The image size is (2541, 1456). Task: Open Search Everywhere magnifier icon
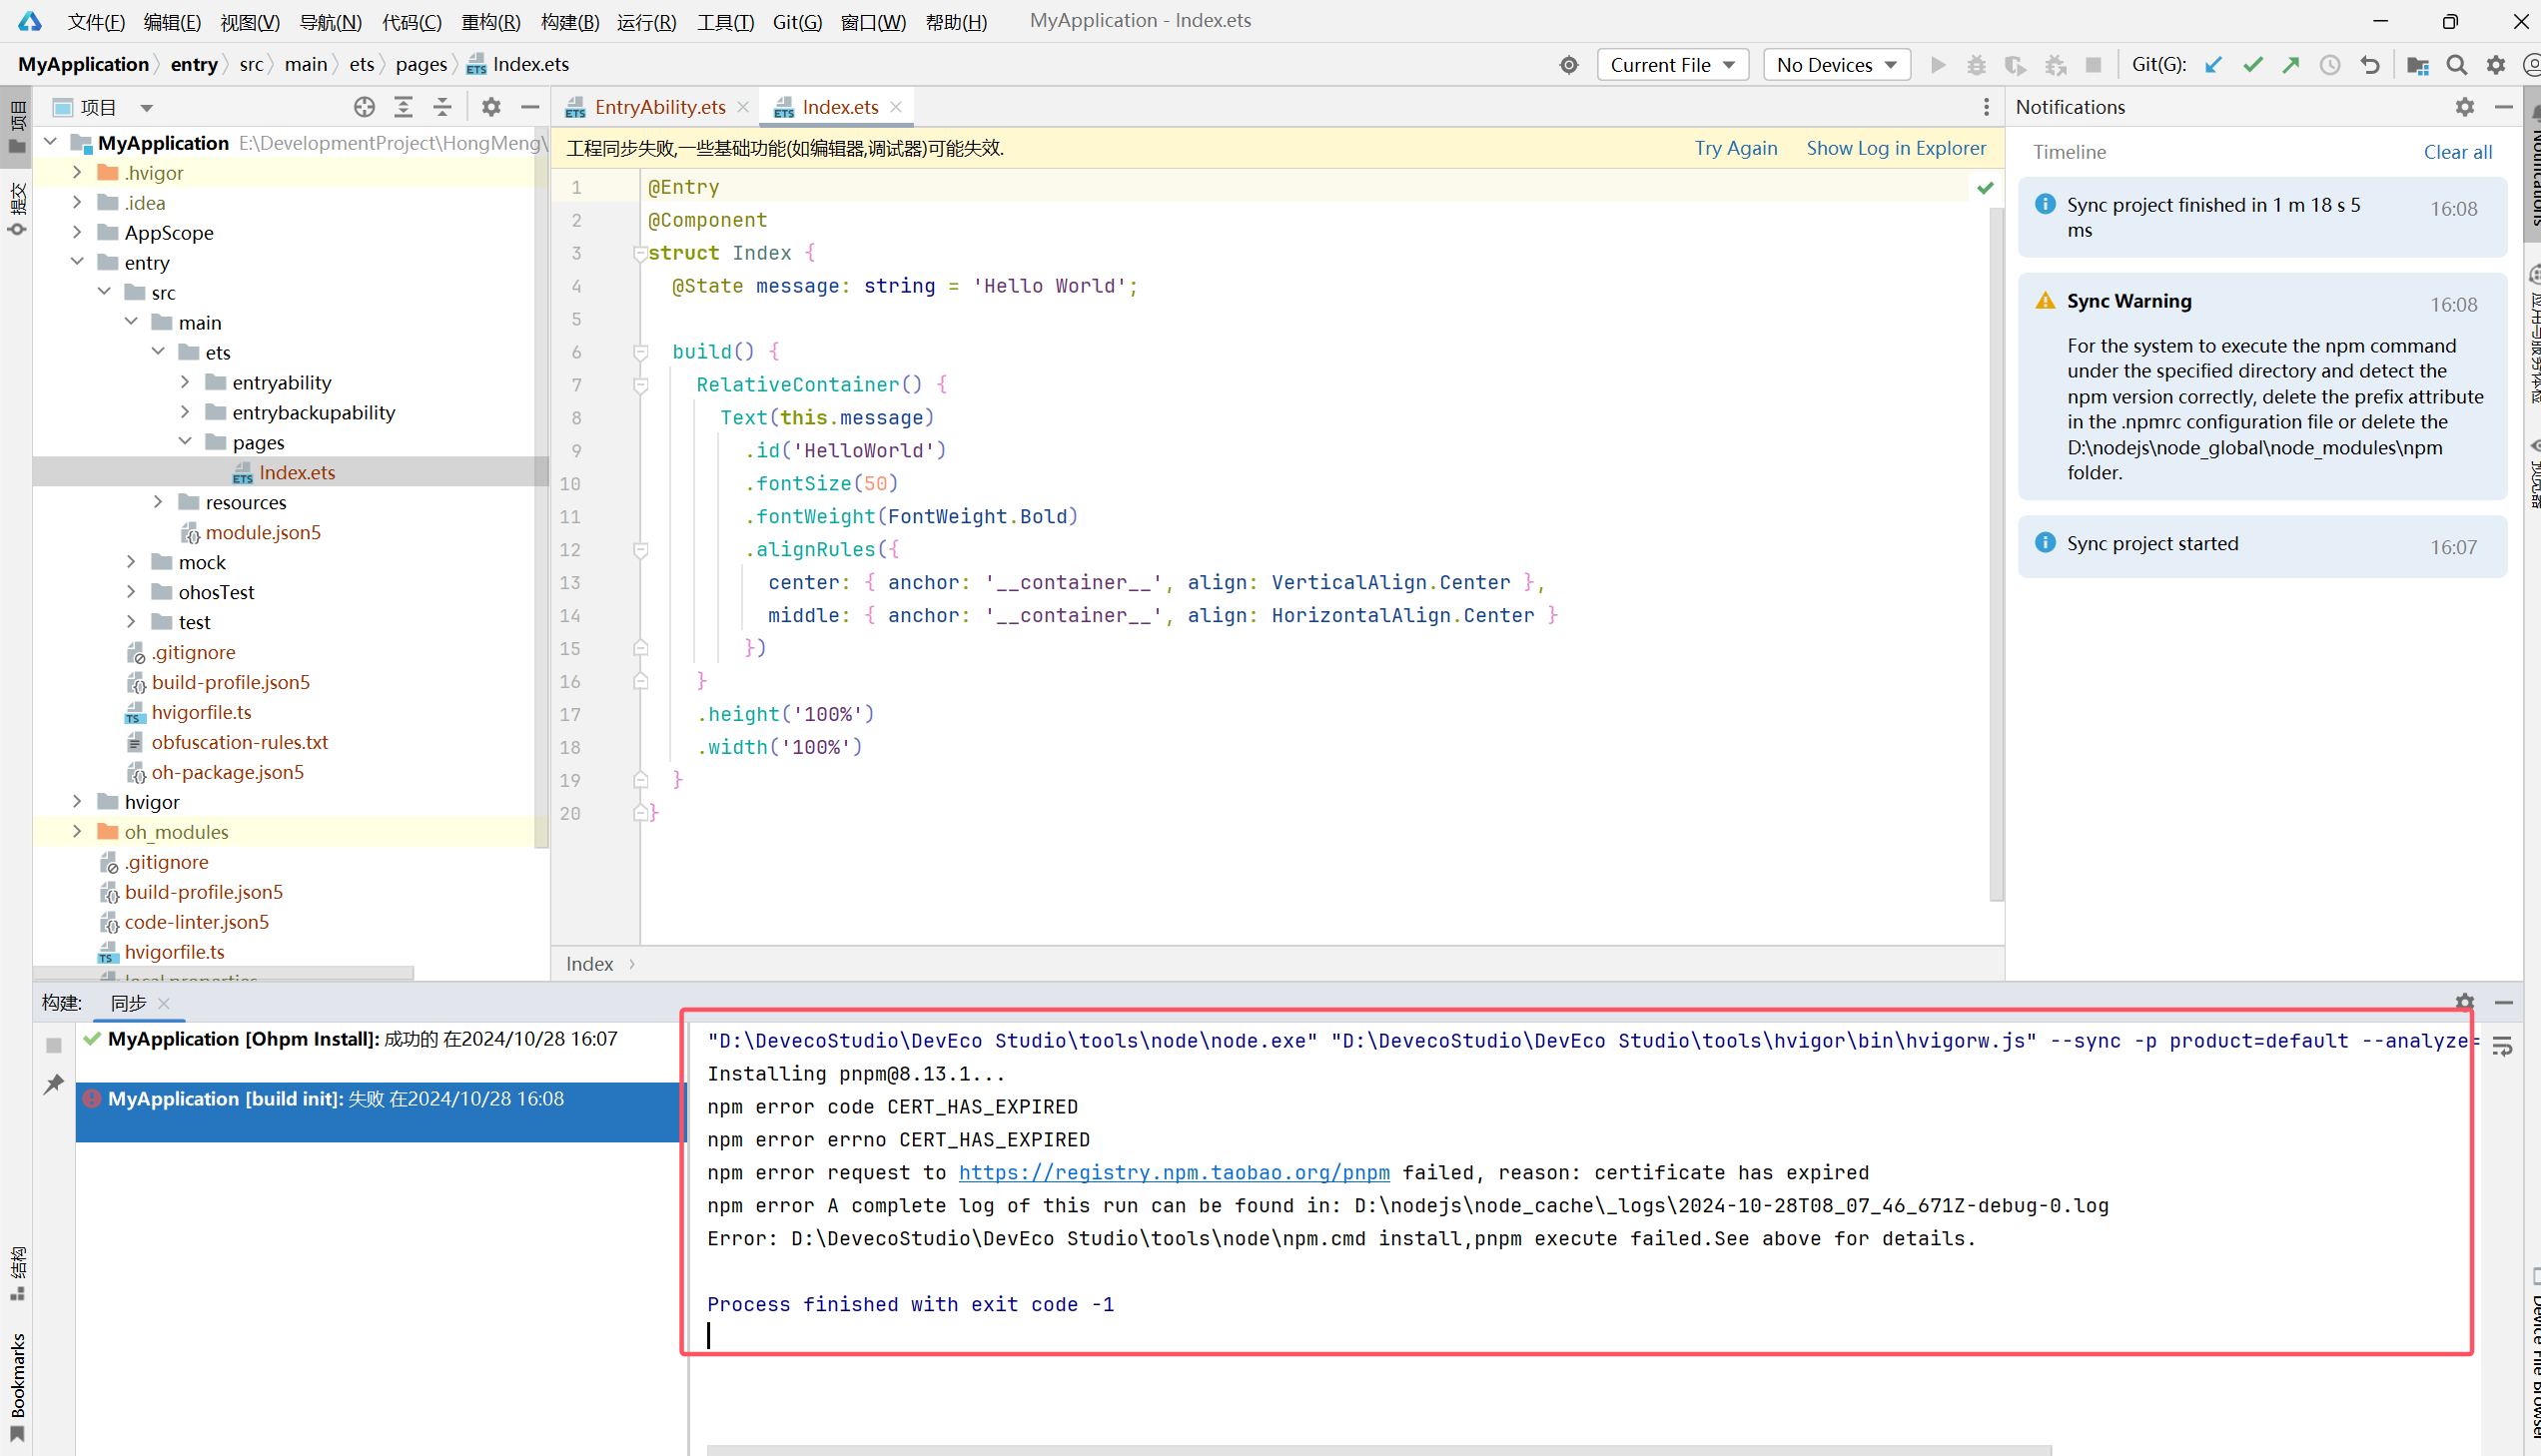2456,65
